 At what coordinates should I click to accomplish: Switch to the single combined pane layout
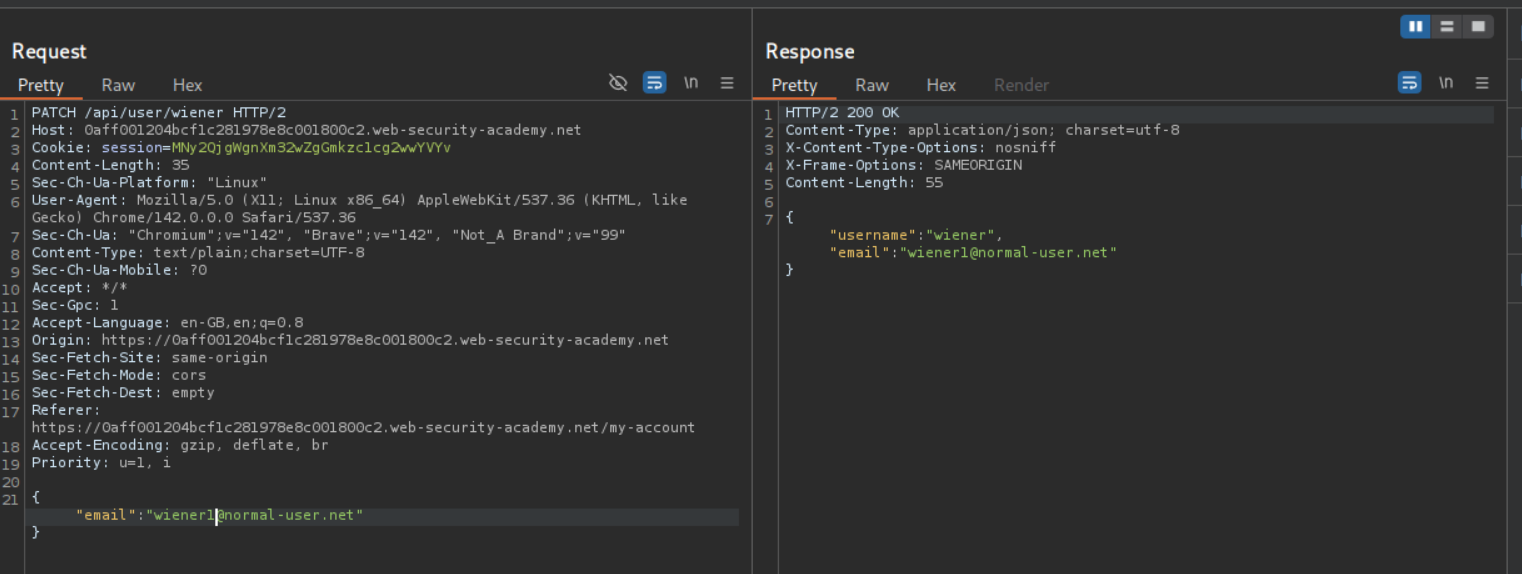click(x=1477, y=27)
